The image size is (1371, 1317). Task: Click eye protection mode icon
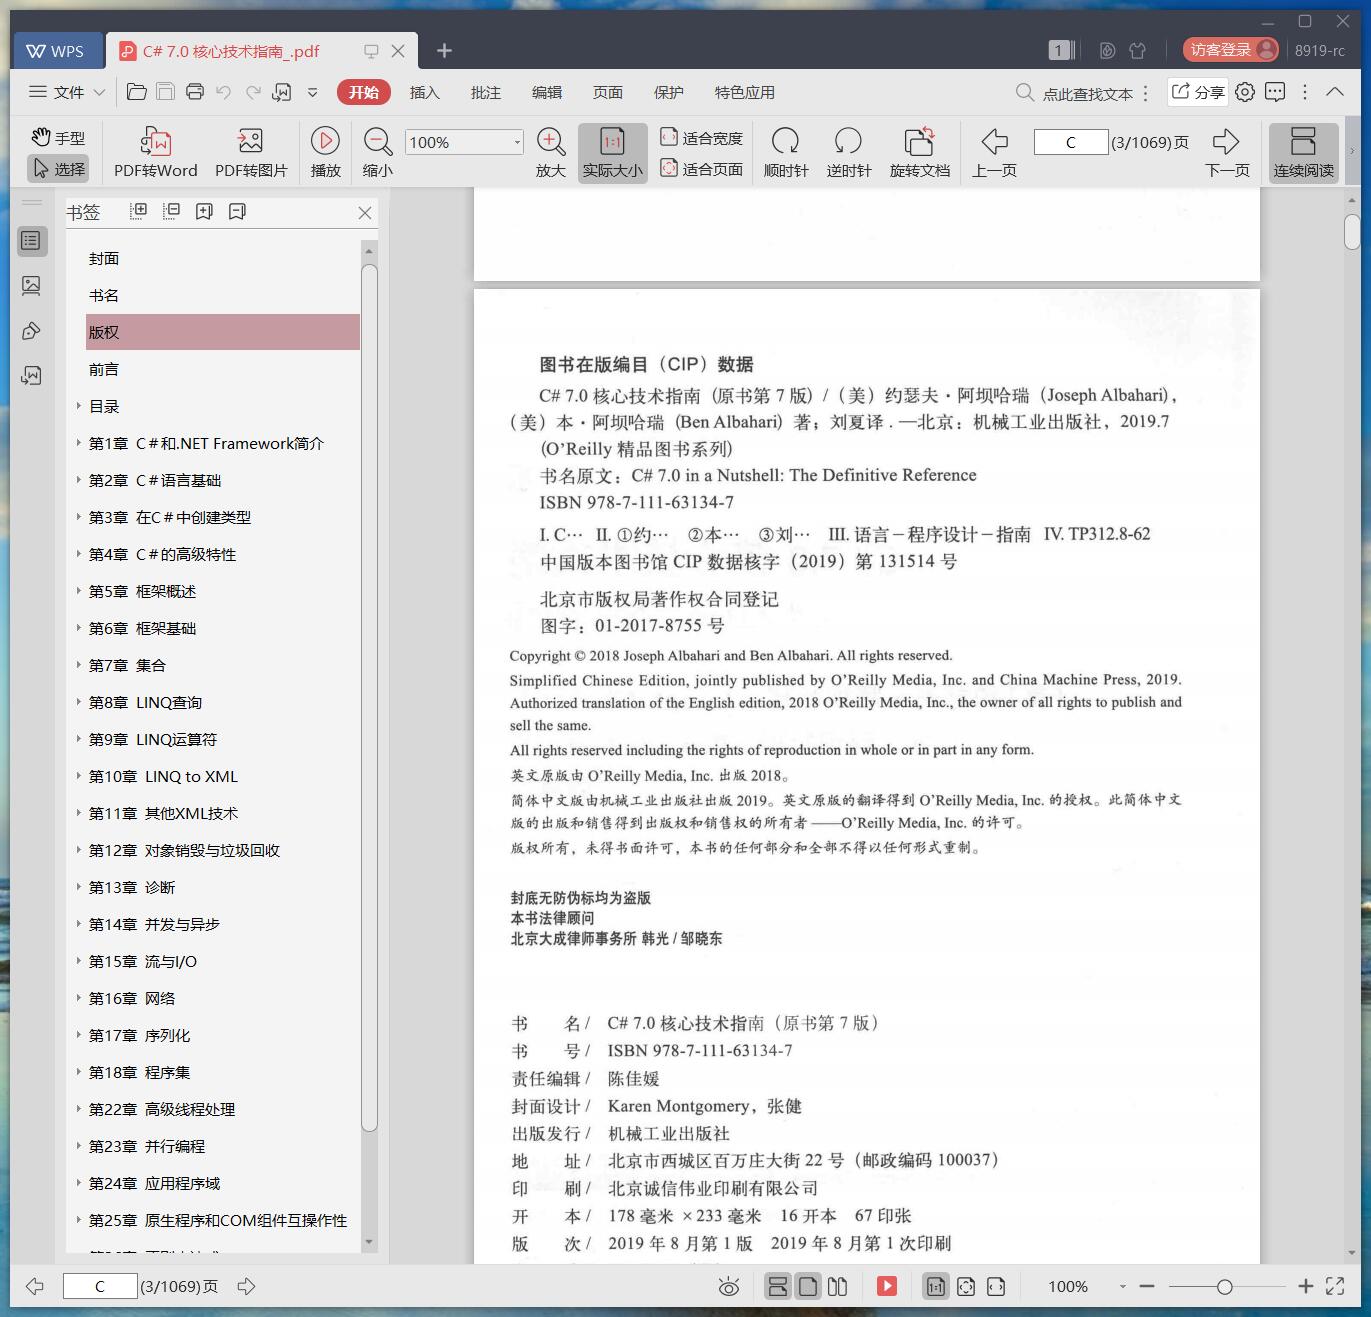(729, 1287)
